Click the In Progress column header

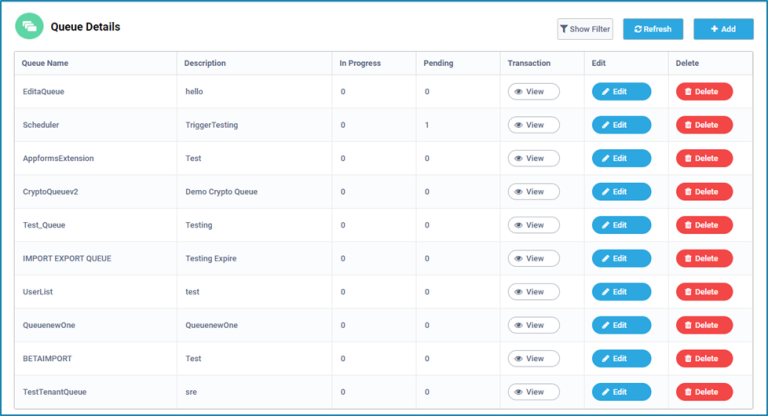[358, 63]
